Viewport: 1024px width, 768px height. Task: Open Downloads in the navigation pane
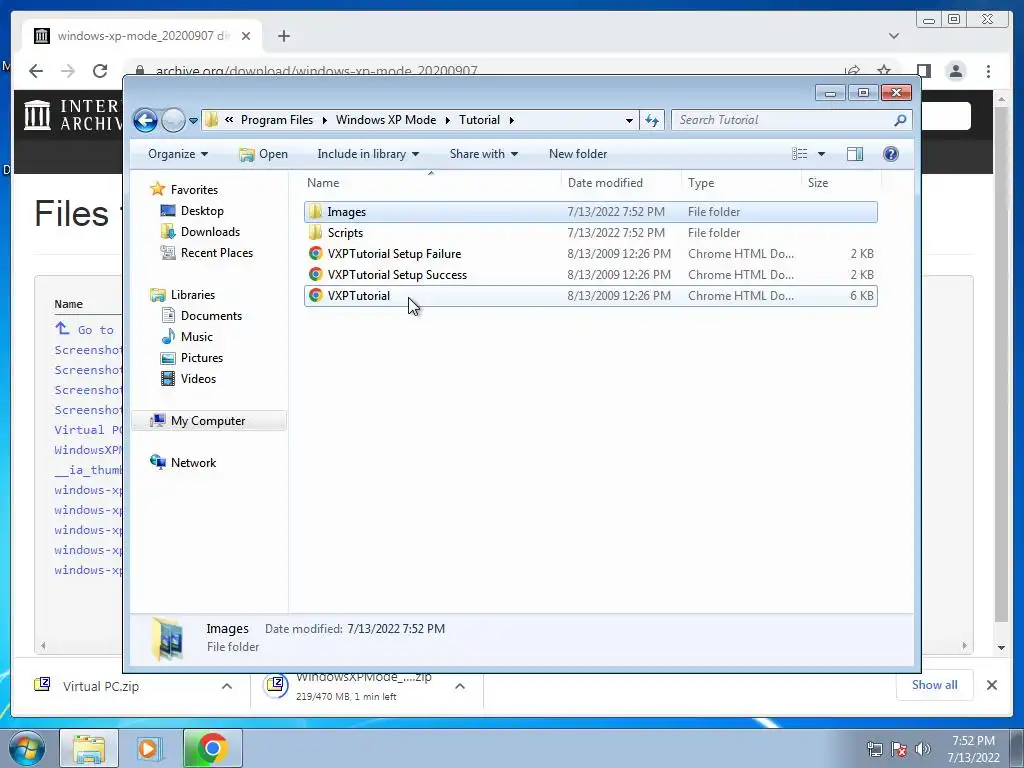pyautogui.click(x=210, y=232)
